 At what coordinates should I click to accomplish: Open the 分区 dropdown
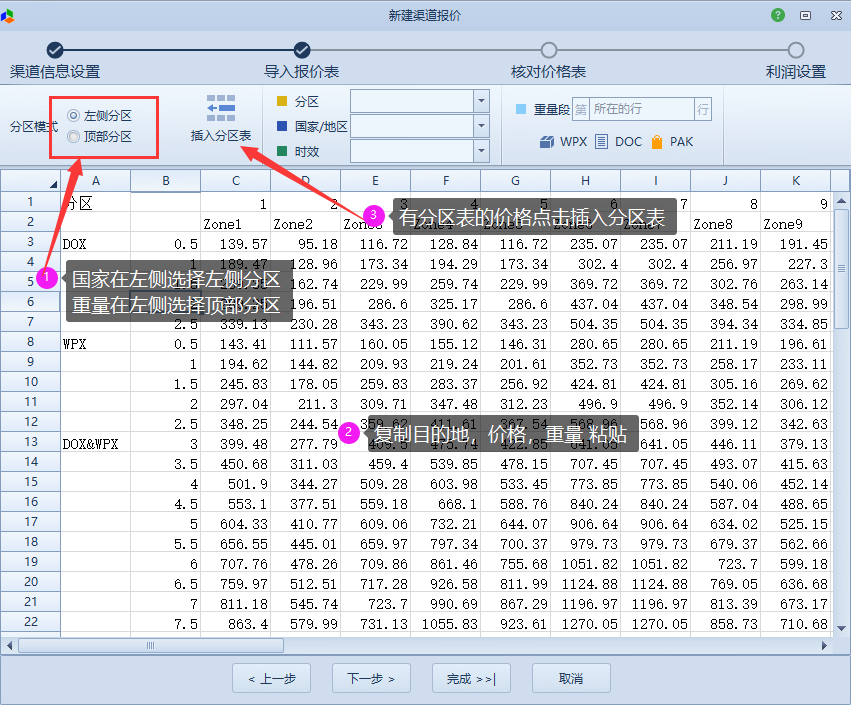(481, 101)
